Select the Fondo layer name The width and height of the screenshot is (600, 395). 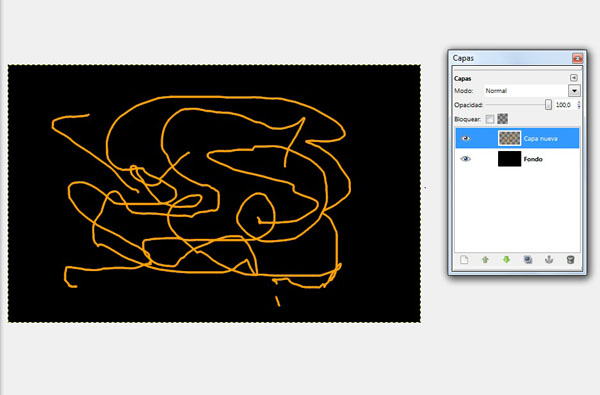533,159
